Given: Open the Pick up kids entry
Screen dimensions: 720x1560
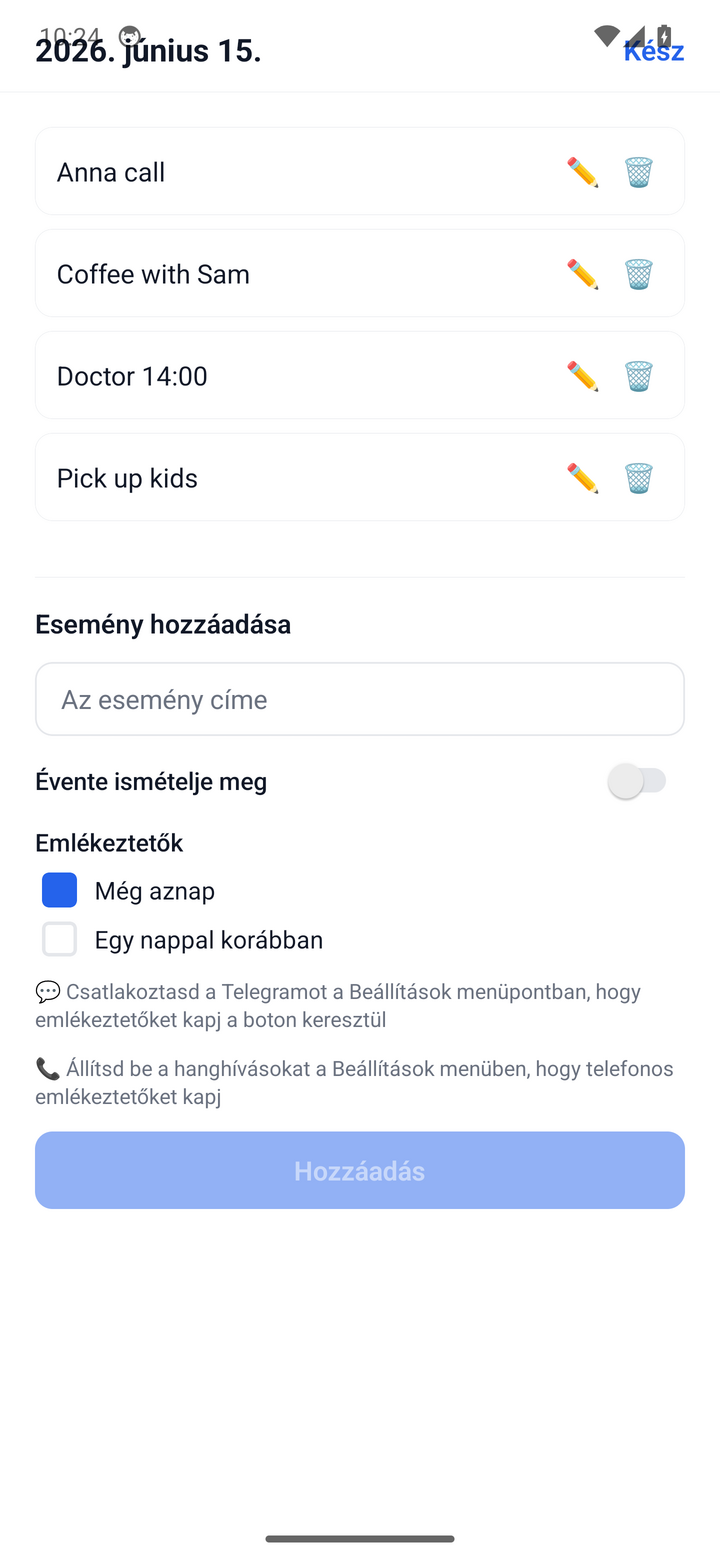Looking at the screenshot, I should pos(360,477).
